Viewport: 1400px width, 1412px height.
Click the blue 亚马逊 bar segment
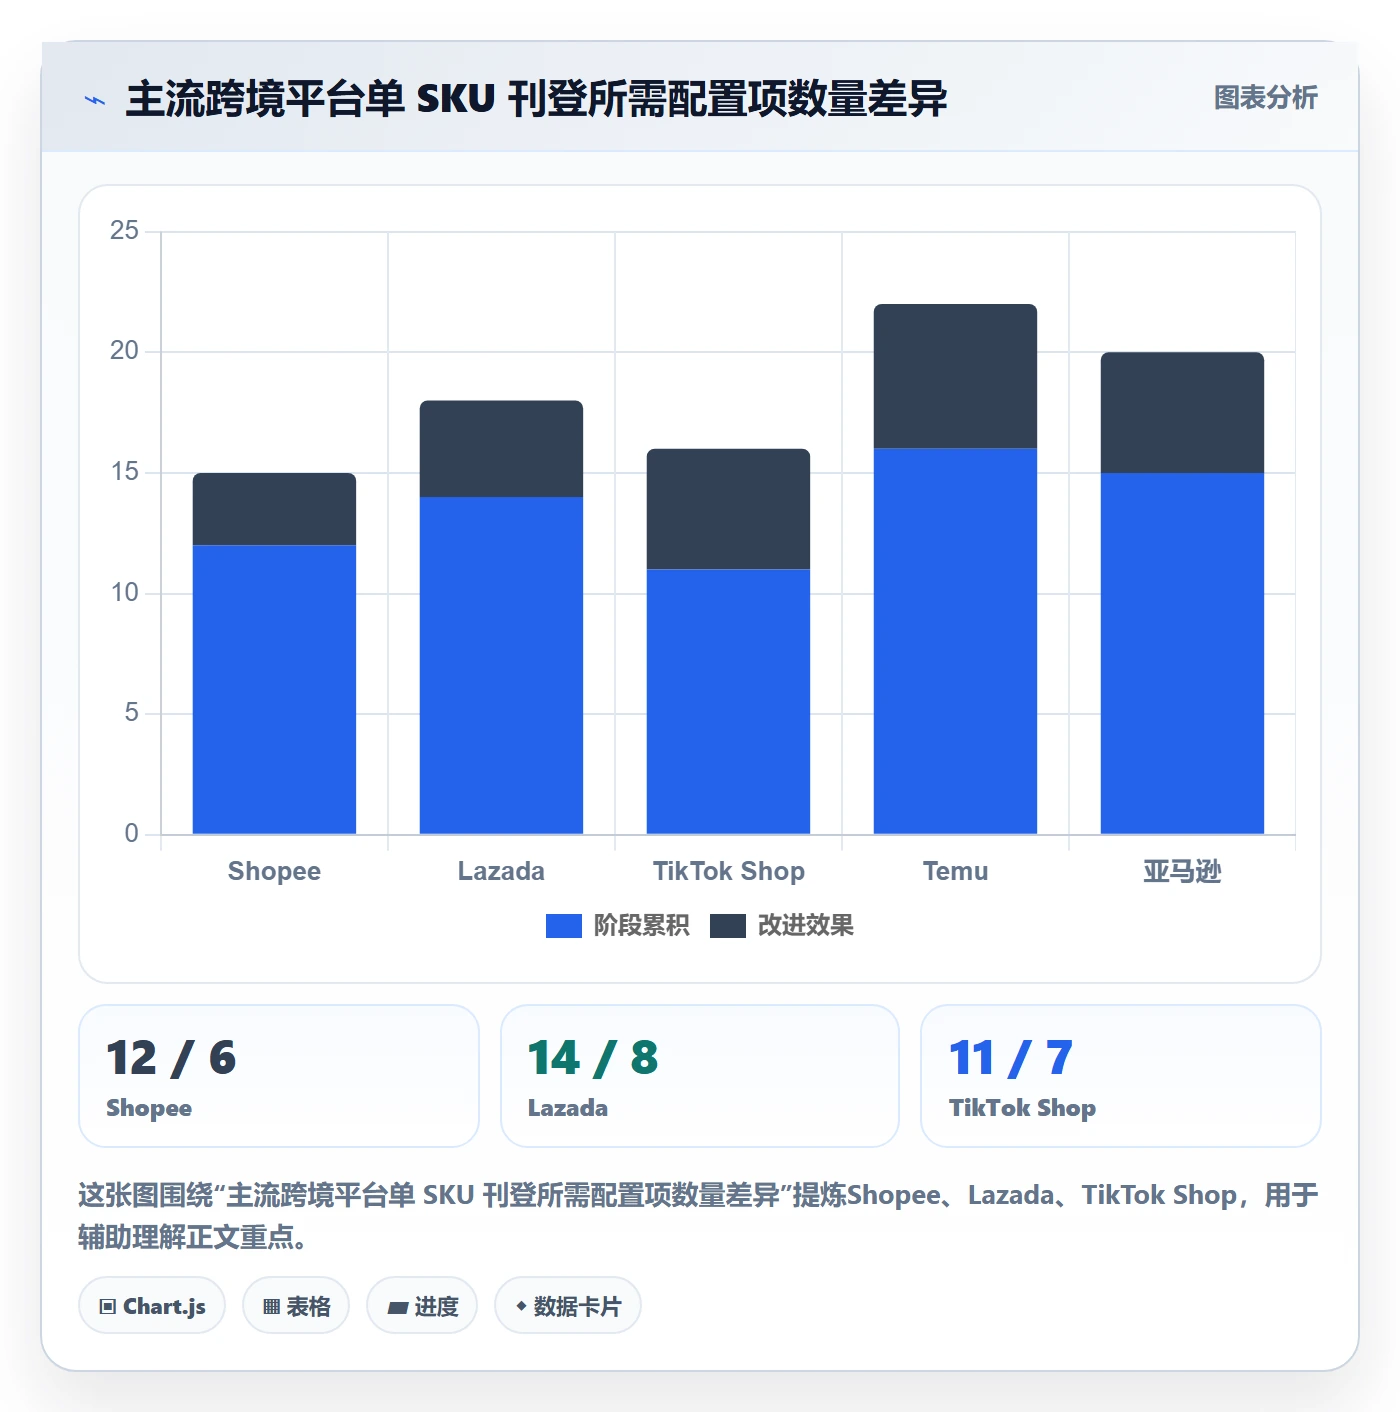[x=1182, y=653]
